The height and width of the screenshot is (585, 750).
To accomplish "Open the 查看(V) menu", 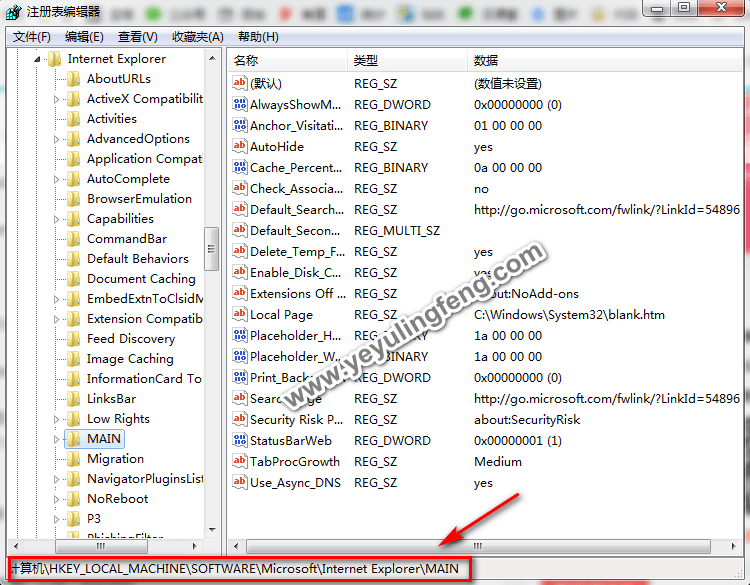I will (137, 37).
